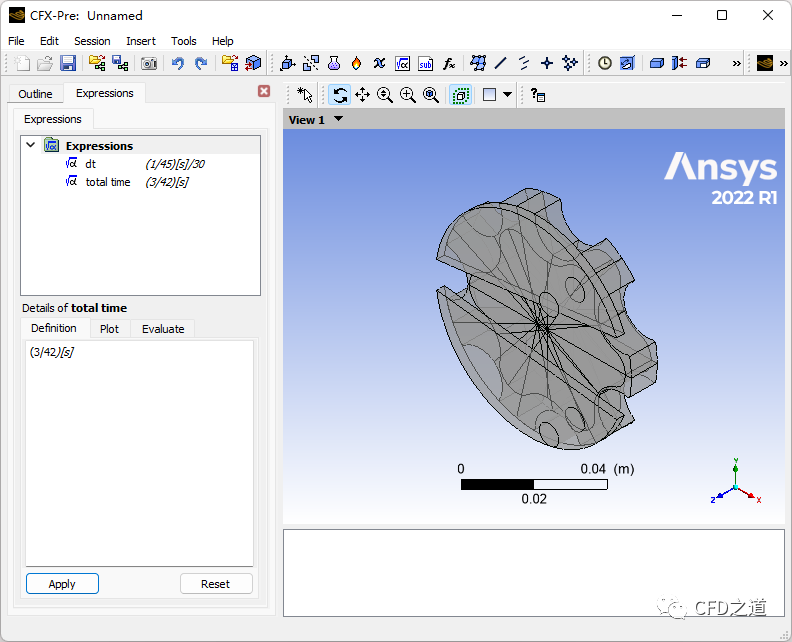This screenshot has height=642, width=792.
Task: Open the Edit menu
Action: pos(50,41)
